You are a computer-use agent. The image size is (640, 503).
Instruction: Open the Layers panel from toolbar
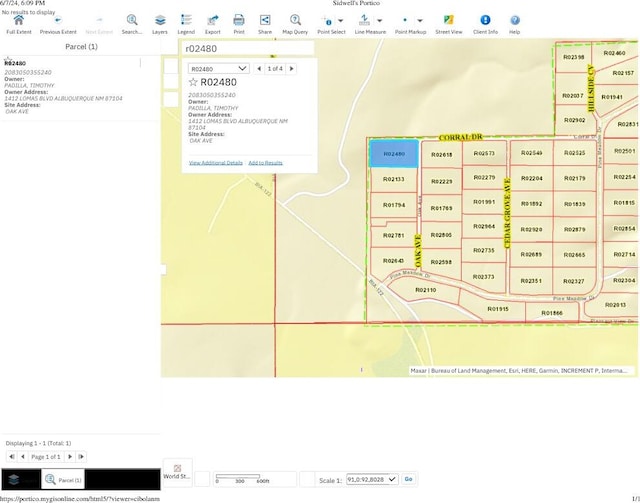click(x=160, y=24)
